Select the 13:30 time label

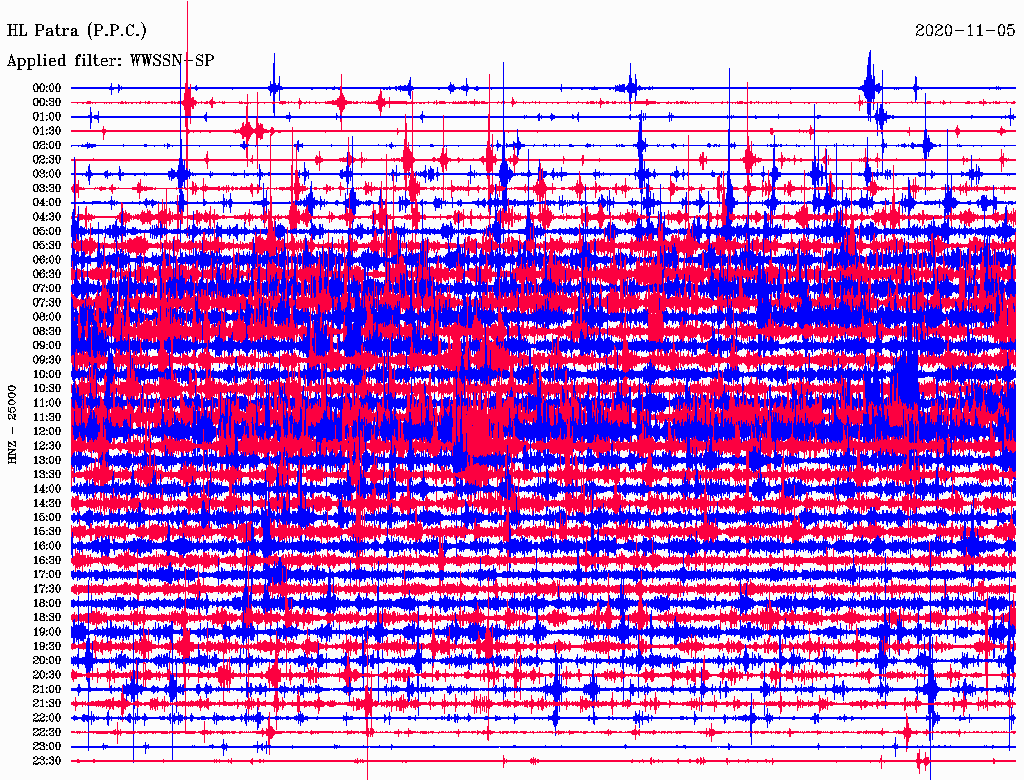click(47, 475)
